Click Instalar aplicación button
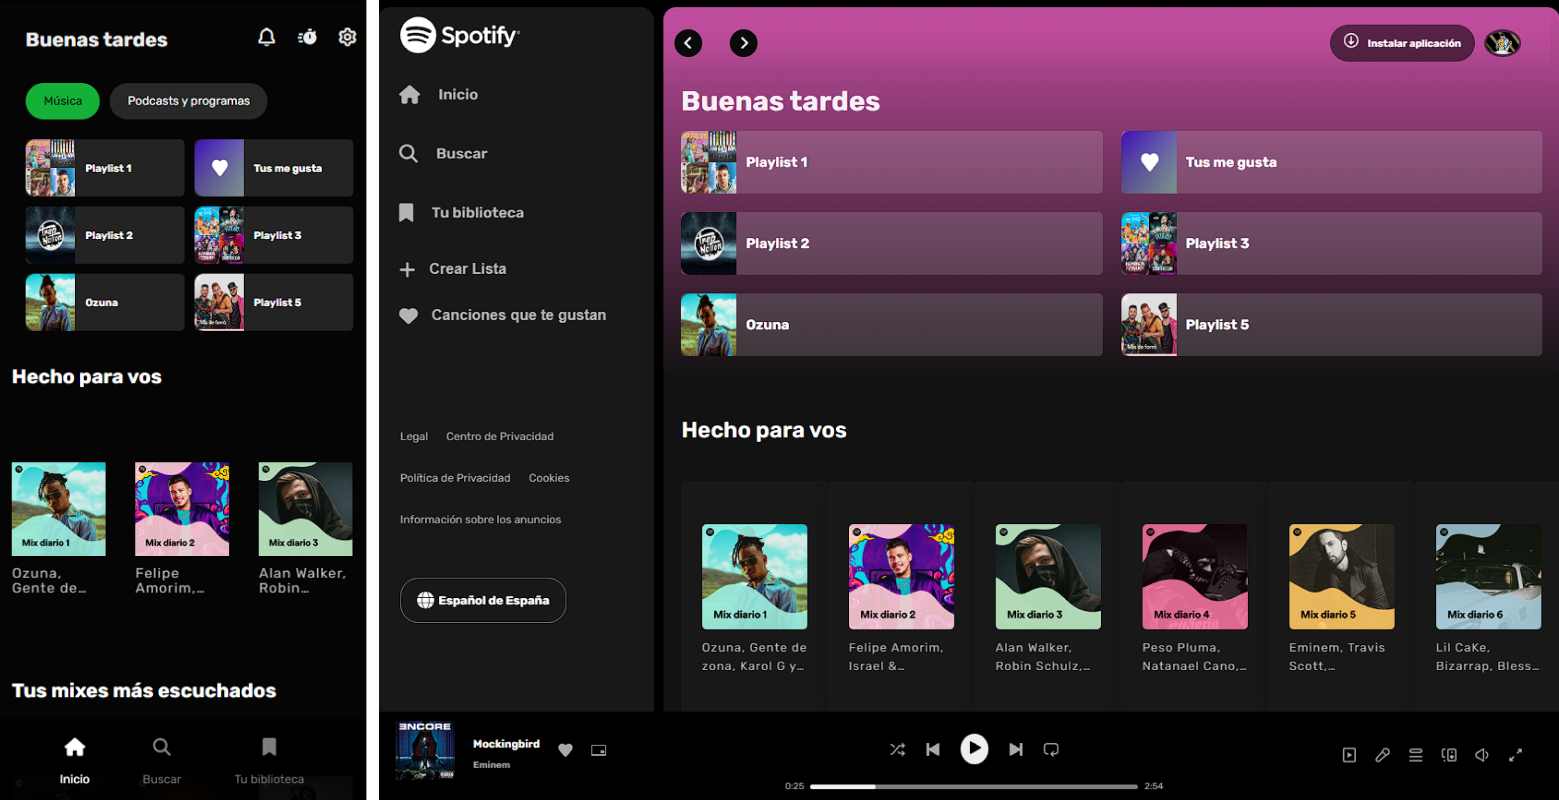 coord(1402,43)
